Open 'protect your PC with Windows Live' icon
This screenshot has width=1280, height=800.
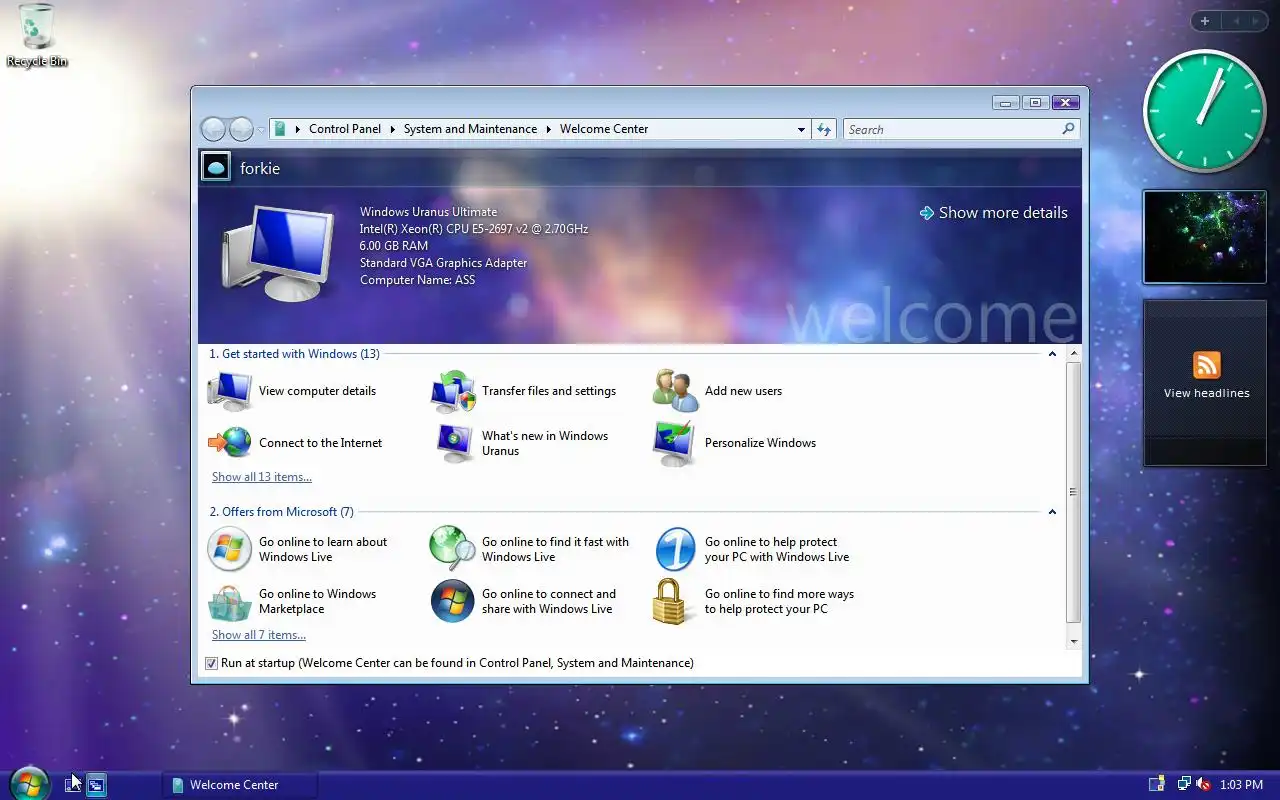676,549
